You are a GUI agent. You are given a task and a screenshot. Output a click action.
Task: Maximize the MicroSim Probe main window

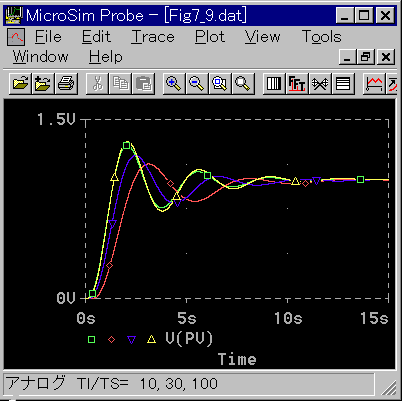pyautogui.click(x=364, y=15)
